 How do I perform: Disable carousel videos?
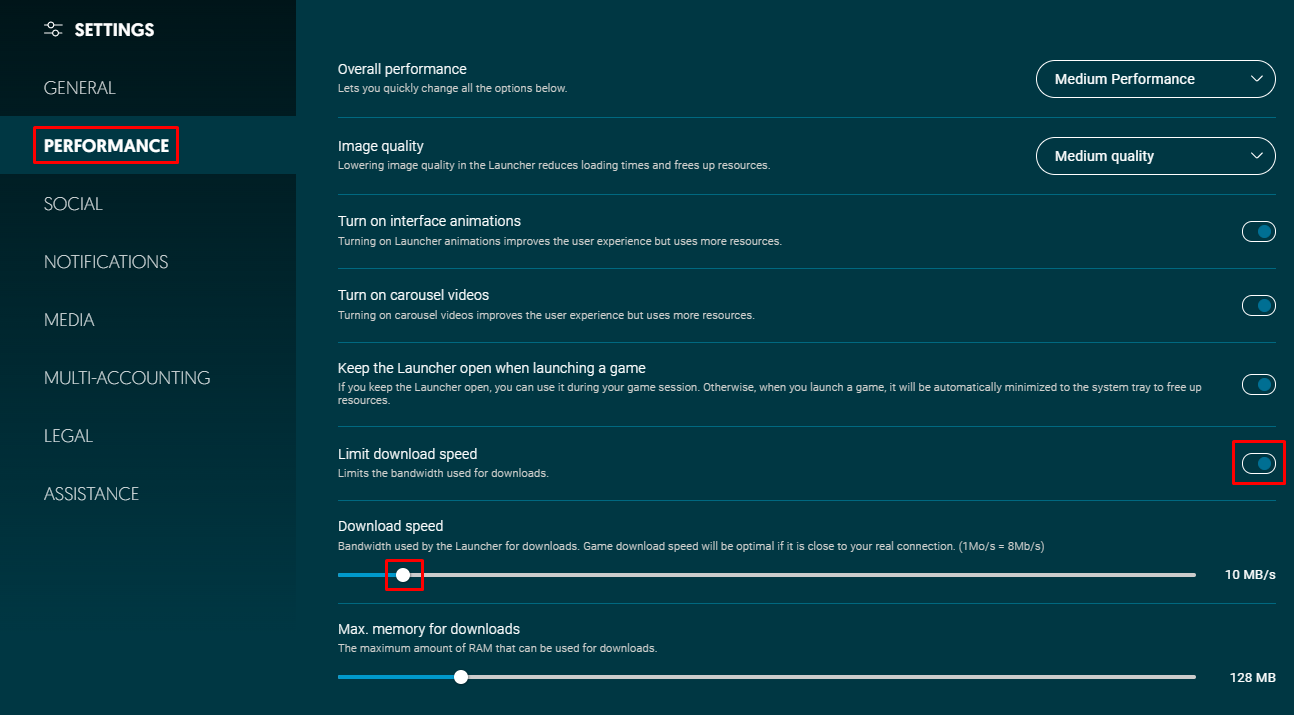click(x=1258, y=305)
